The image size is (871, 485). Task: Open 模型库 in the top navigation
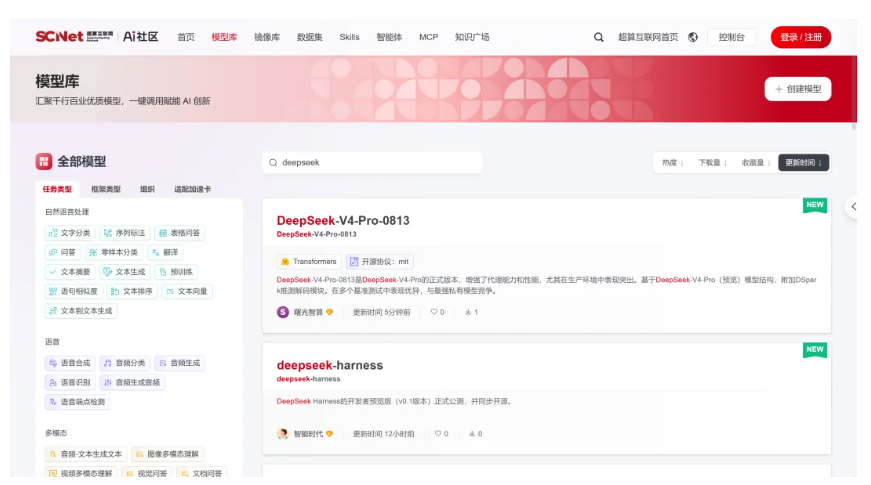click(x=224, y=37)
